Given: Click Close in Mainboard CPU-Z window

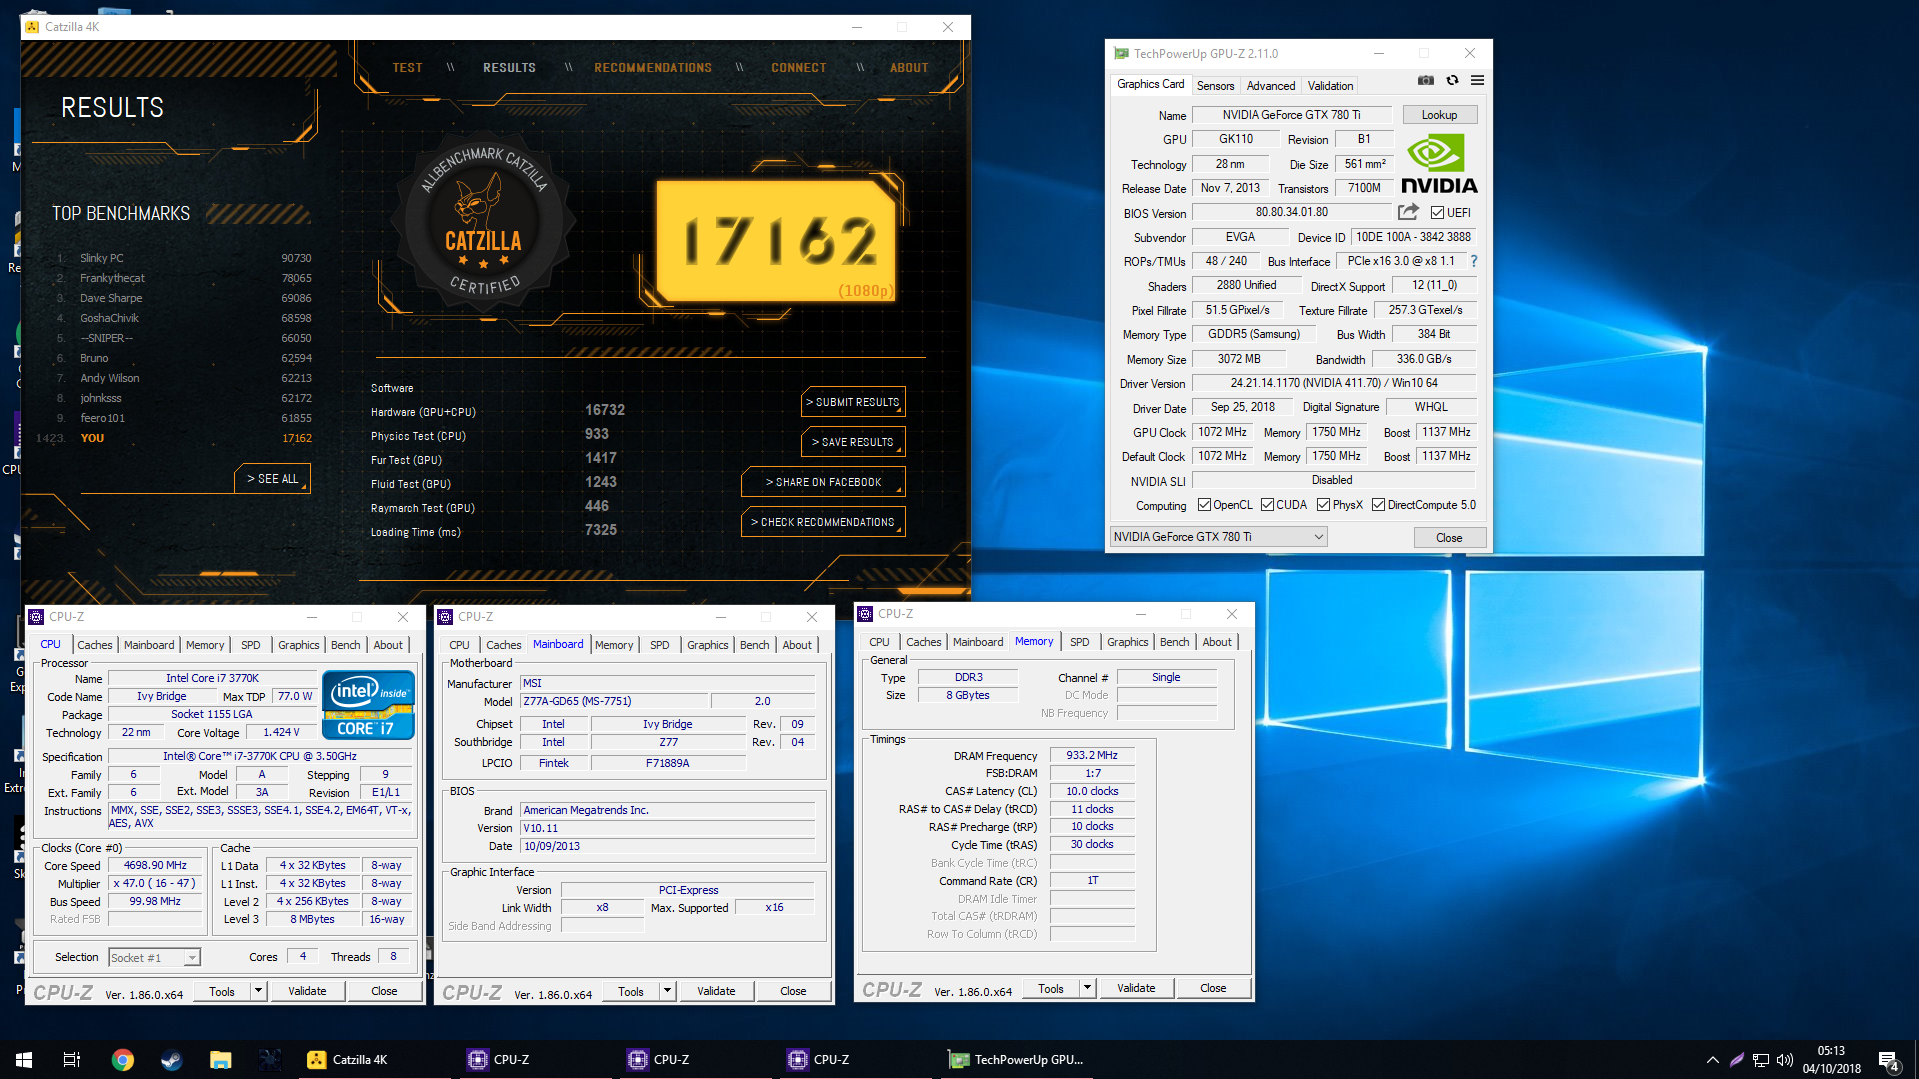Looking at the screenshot, I should [793, 991].
